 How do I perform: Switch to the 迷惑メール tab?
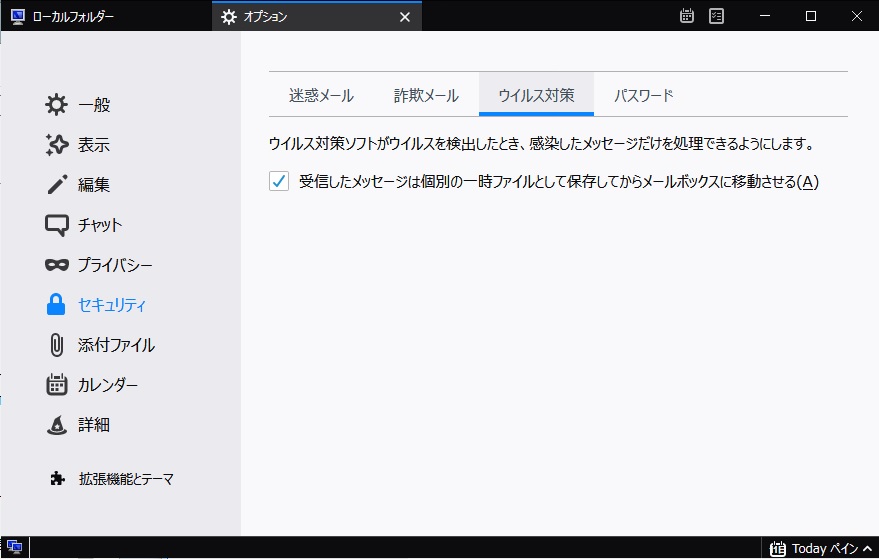click(321, 96)
